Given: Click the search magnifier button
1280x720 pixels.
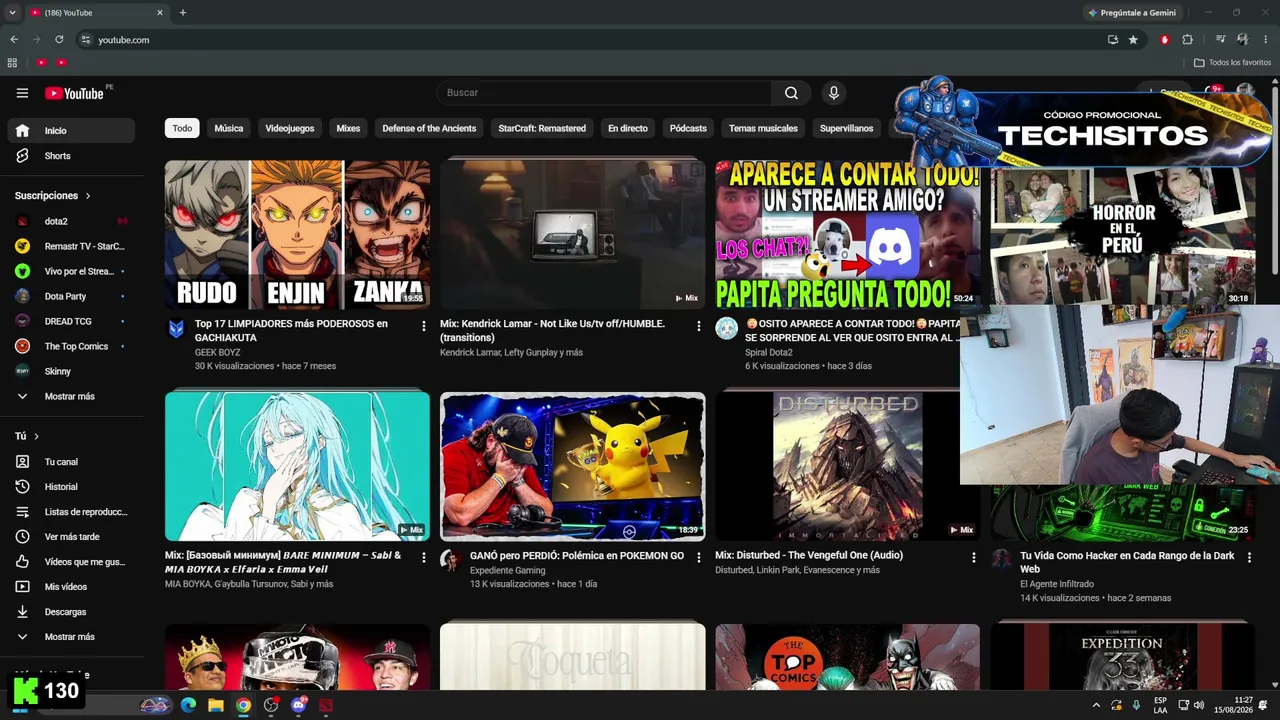Looking at the screenshot, I should 791,93.
